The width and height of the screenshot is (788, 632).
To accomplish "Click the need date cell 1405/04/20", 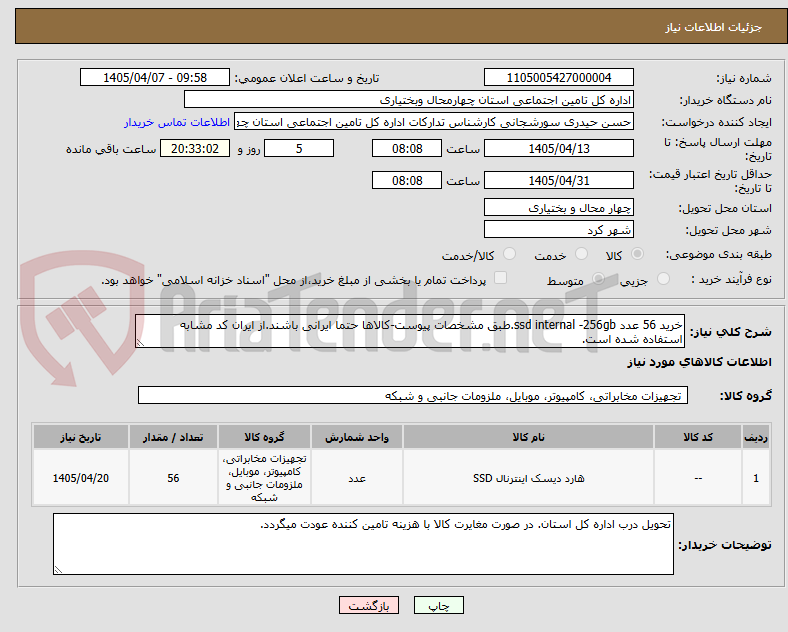I will tap(81, 478).
